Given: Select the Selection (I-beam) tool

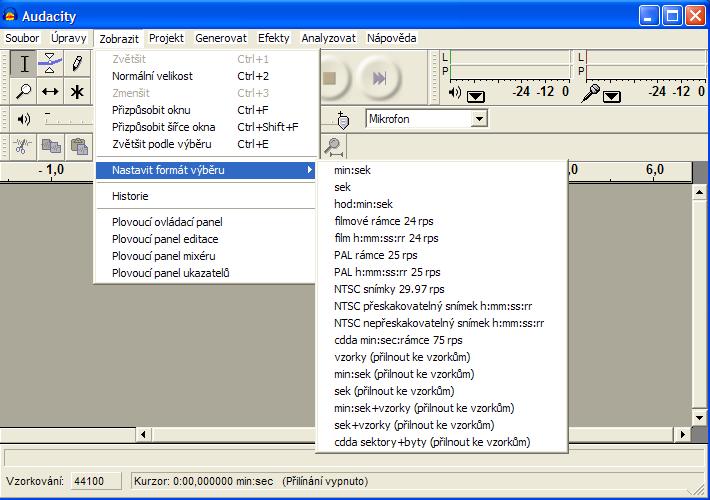Looking at the screenshot, I should tap(25, 65).
